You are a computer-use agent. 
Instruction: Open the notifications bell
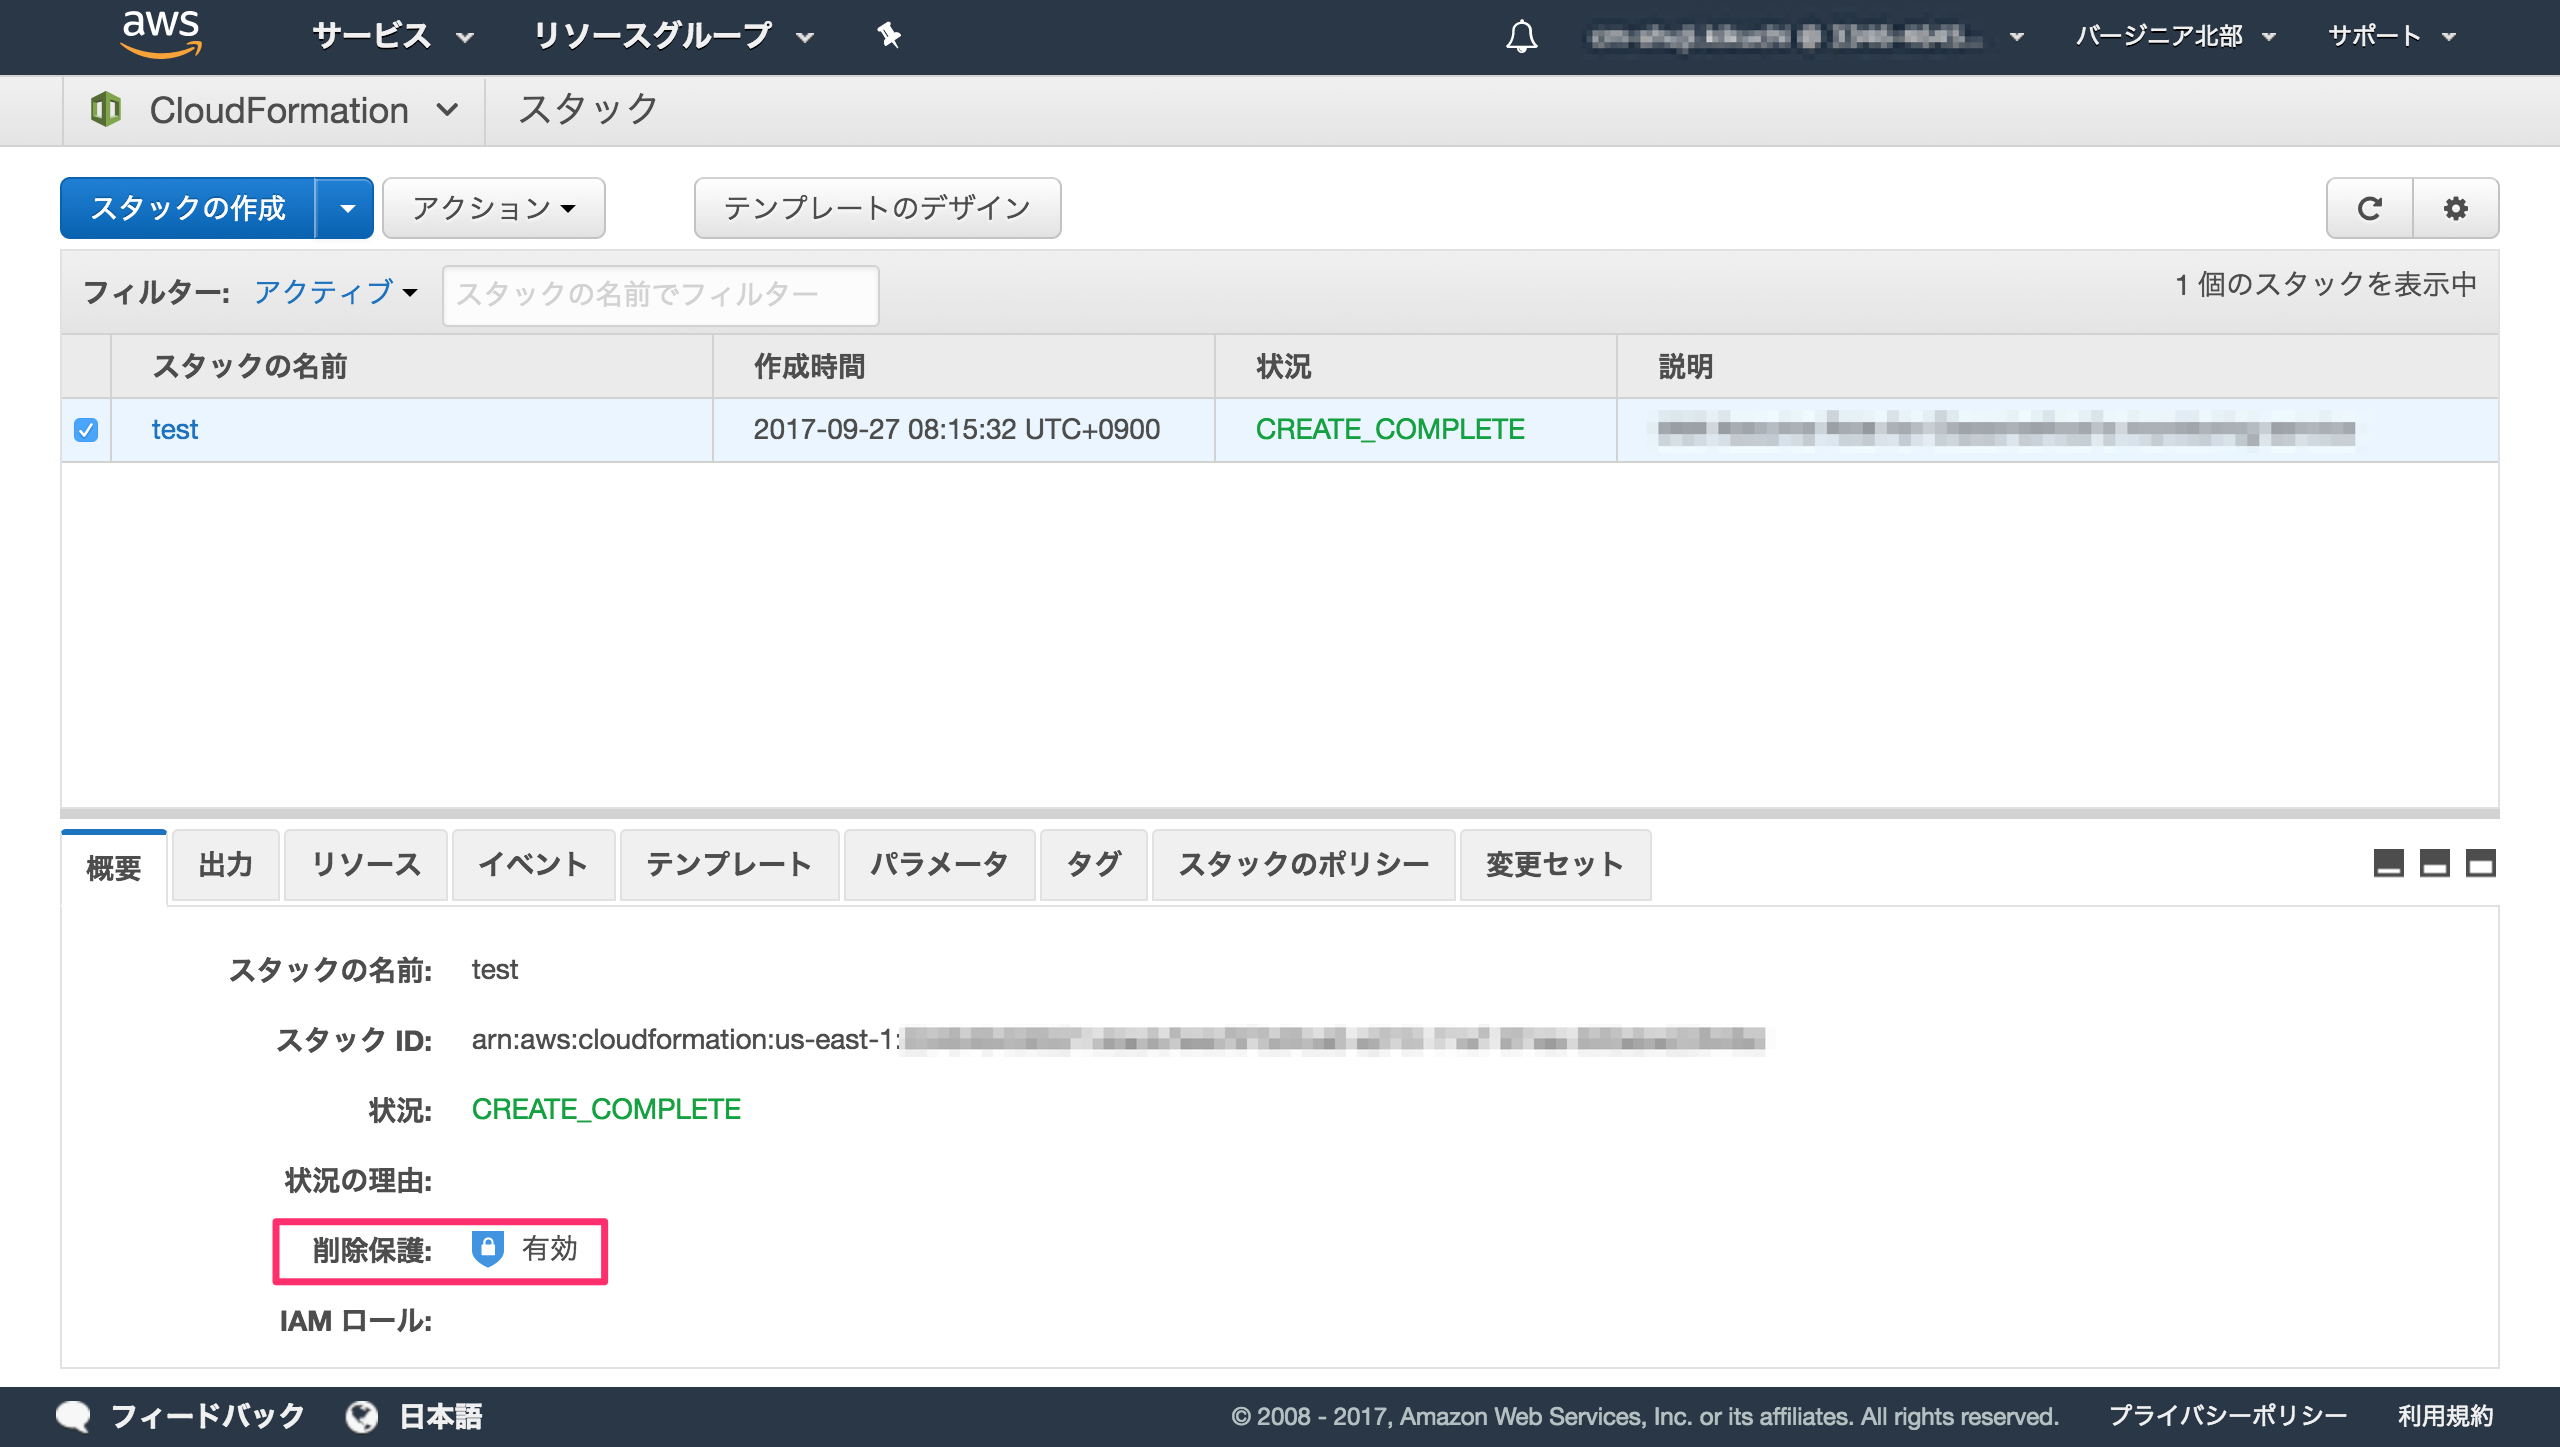click(1521, 35)
